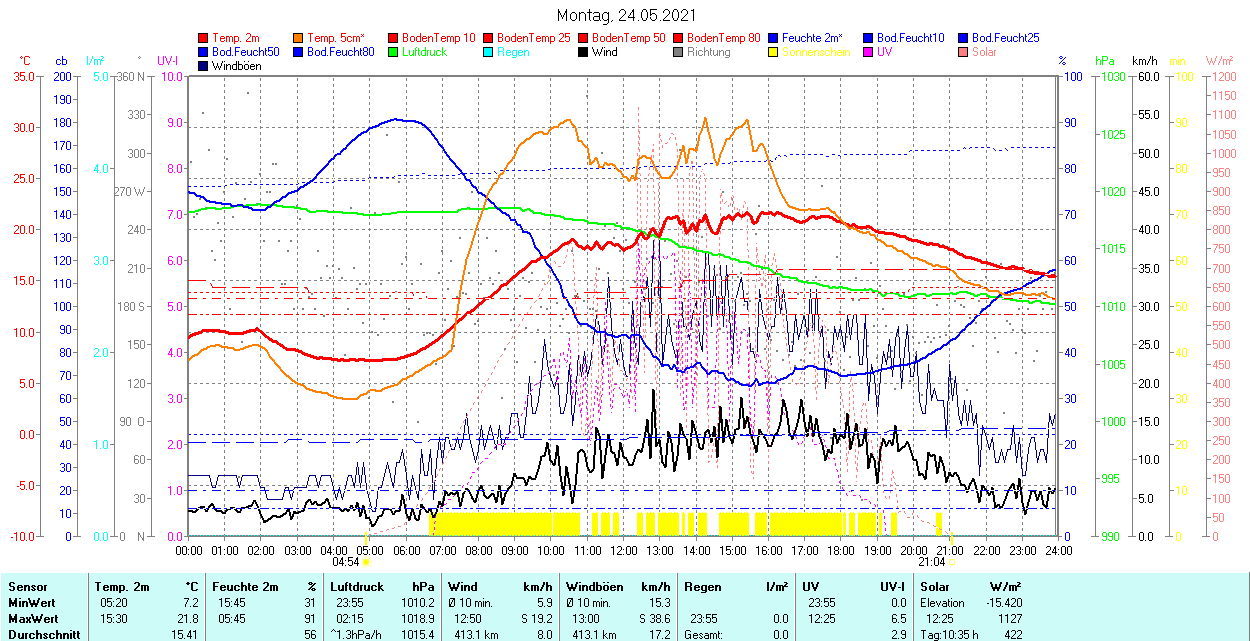1250x641 pixels.
Task: Click the Bod.Feucht80 legend label
Action: (341, 52)
